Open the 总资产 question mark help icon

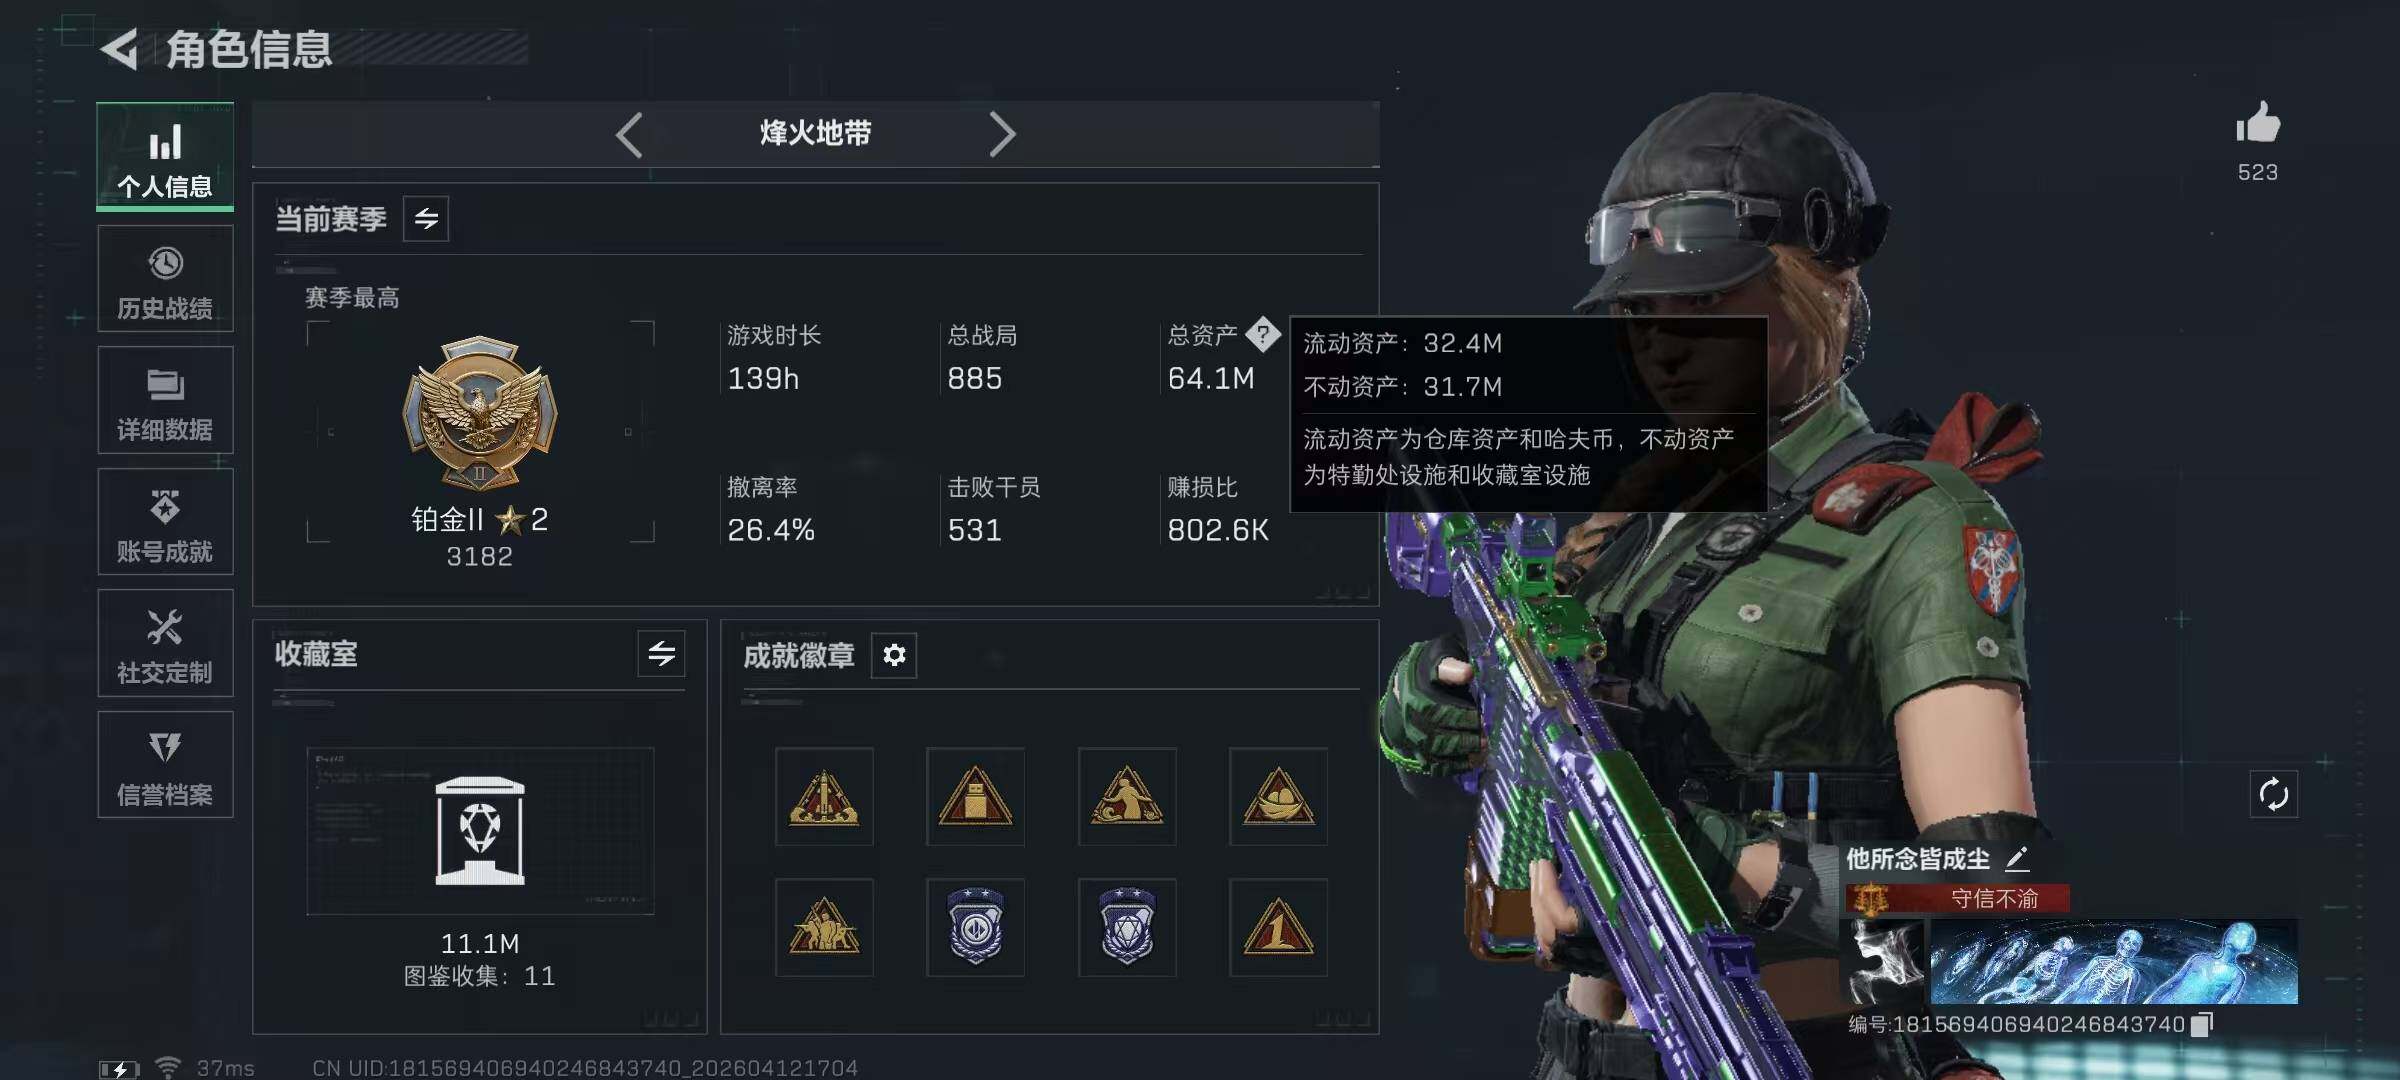[1263, 334]
